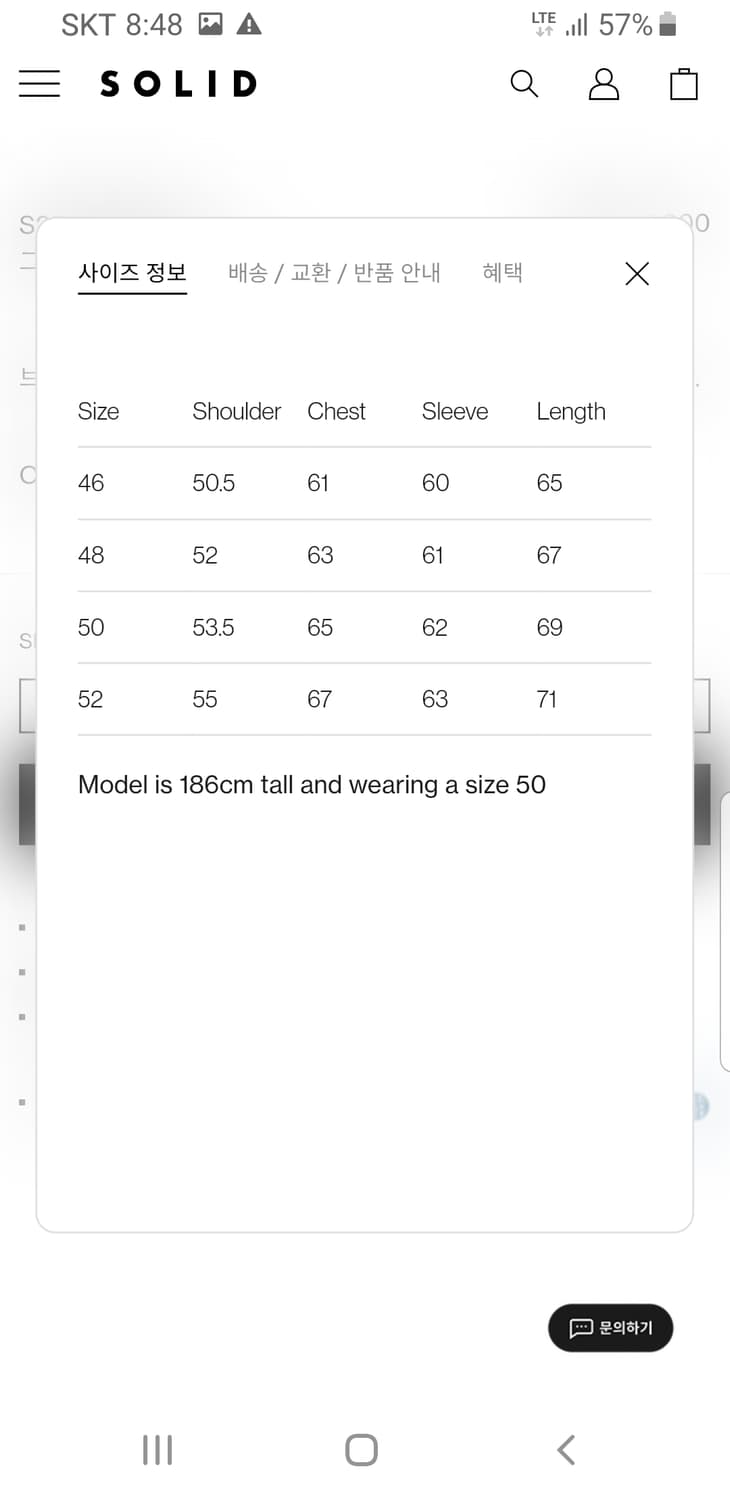
Task: Tap the status bar battery indicator
Action: click(667, 24)
